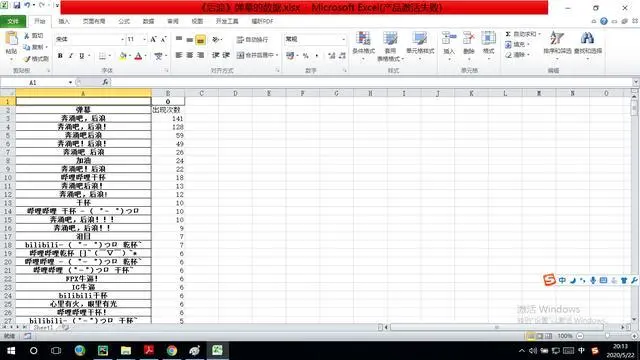Decrease indent in alignment group

pyautogui.click(x=216, y=55)
